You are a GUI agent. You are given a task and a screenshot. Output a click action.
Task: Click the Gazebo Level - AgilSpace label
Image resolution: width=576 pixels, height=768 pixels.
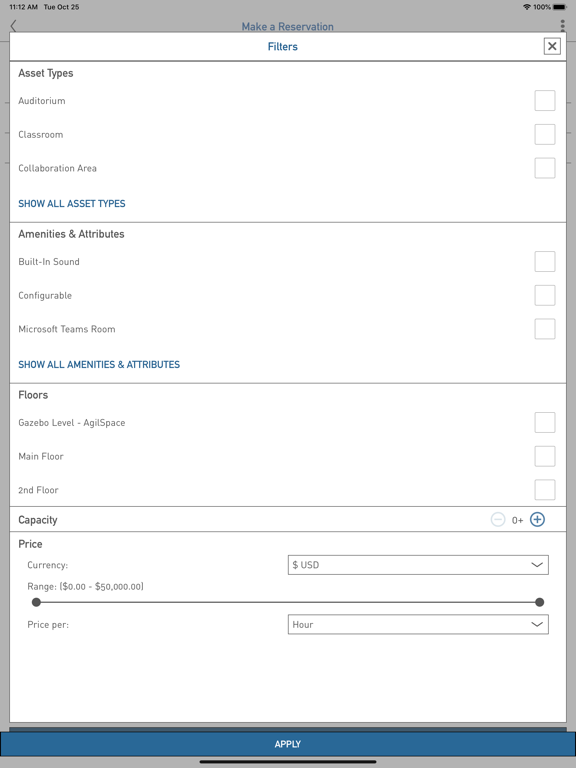tap(72, 423)
